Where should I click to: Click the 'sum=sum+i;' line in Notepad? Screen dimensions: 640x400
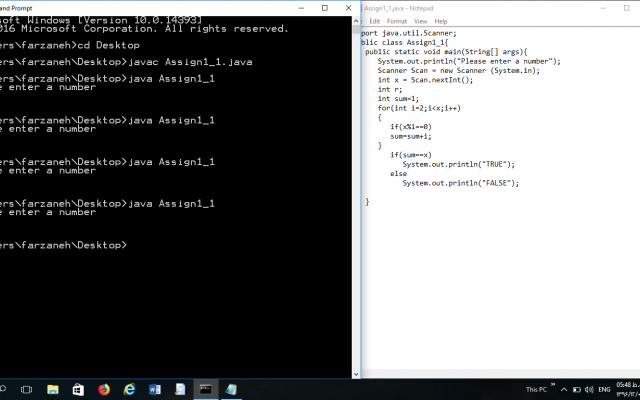point(411,136)
